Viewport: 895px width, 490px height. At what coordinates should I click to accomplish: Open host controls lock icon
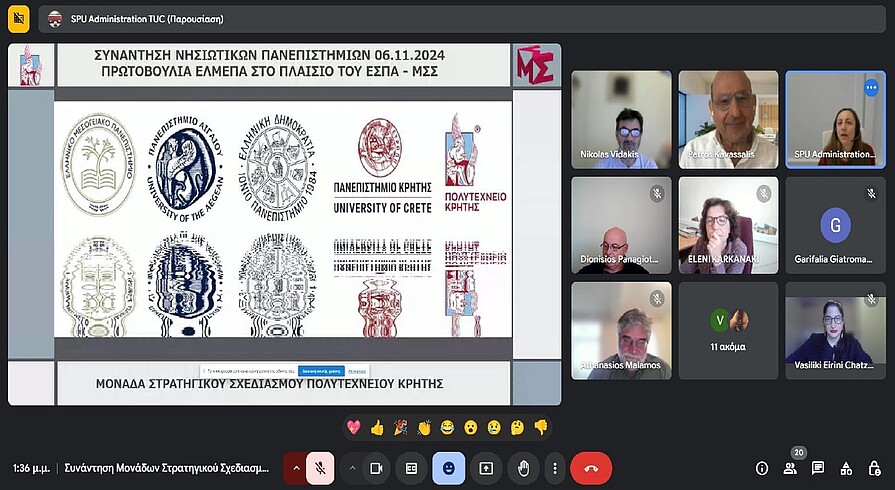pos(874,469)
